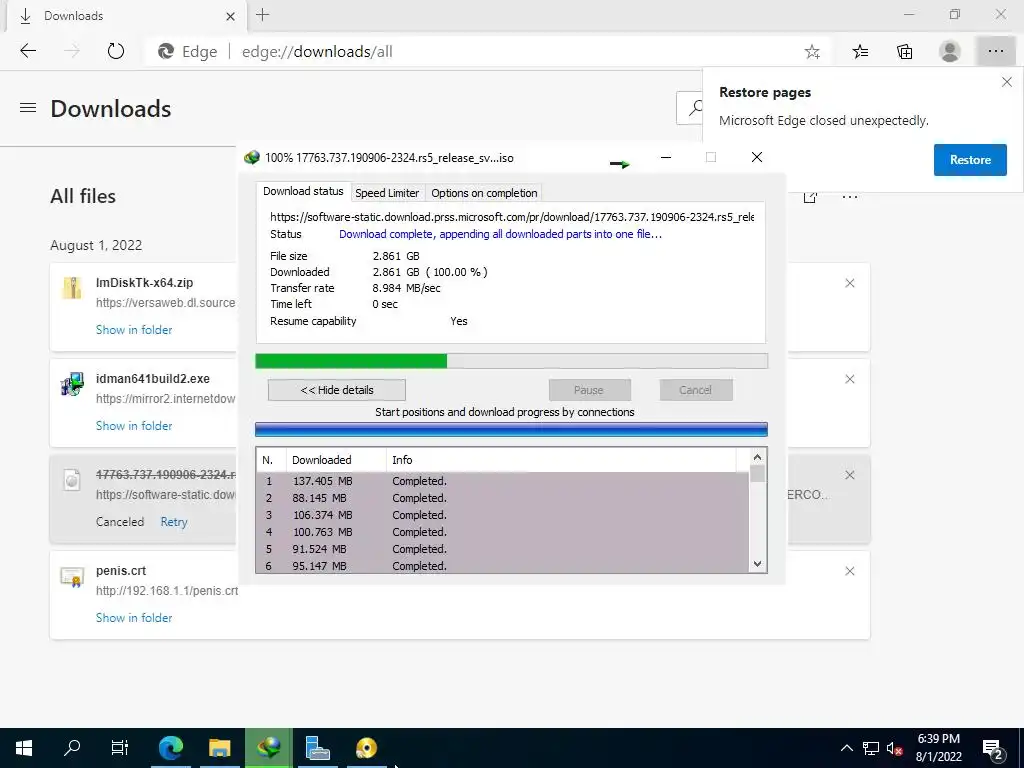Open Edge Settings and more menu
The height and width of the screenshot is (768, 1024).
(995, 52)
